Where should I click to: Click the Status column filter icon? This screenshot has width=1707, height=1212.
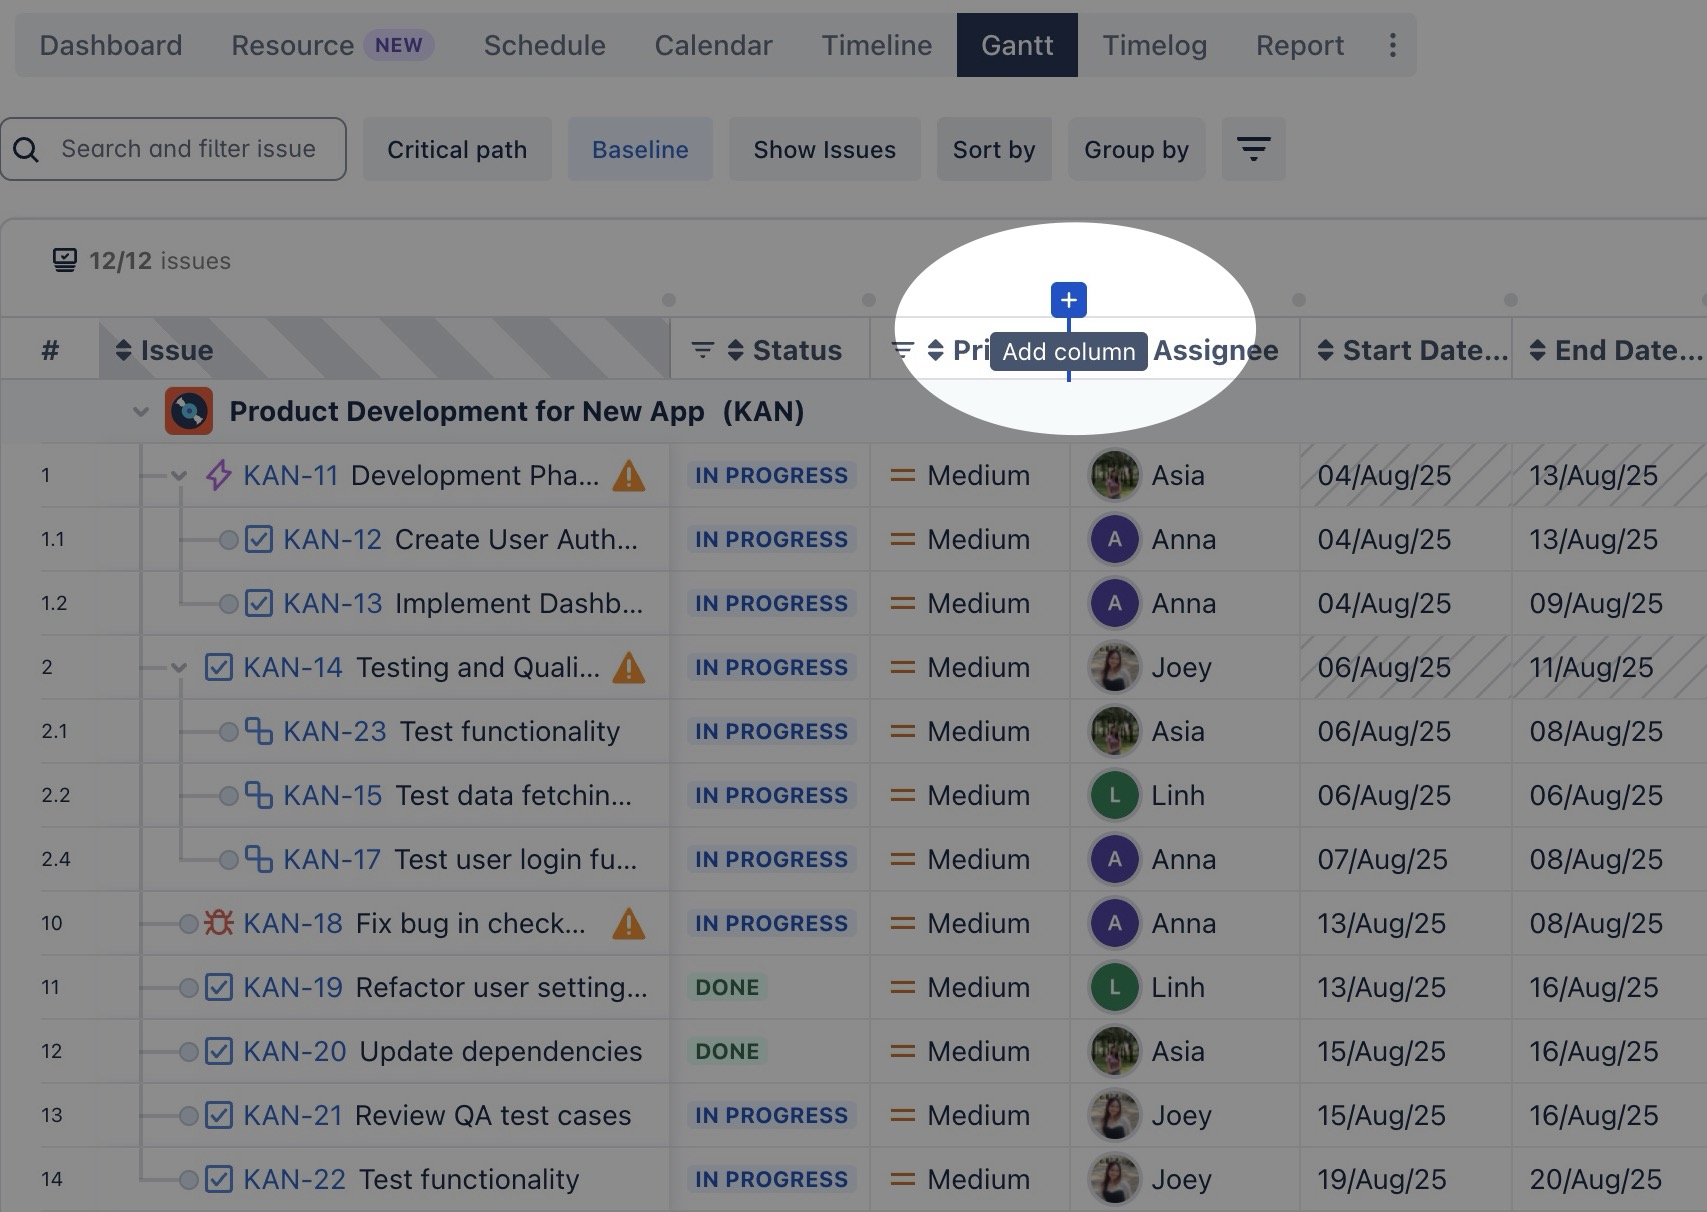tap(703, 350)
